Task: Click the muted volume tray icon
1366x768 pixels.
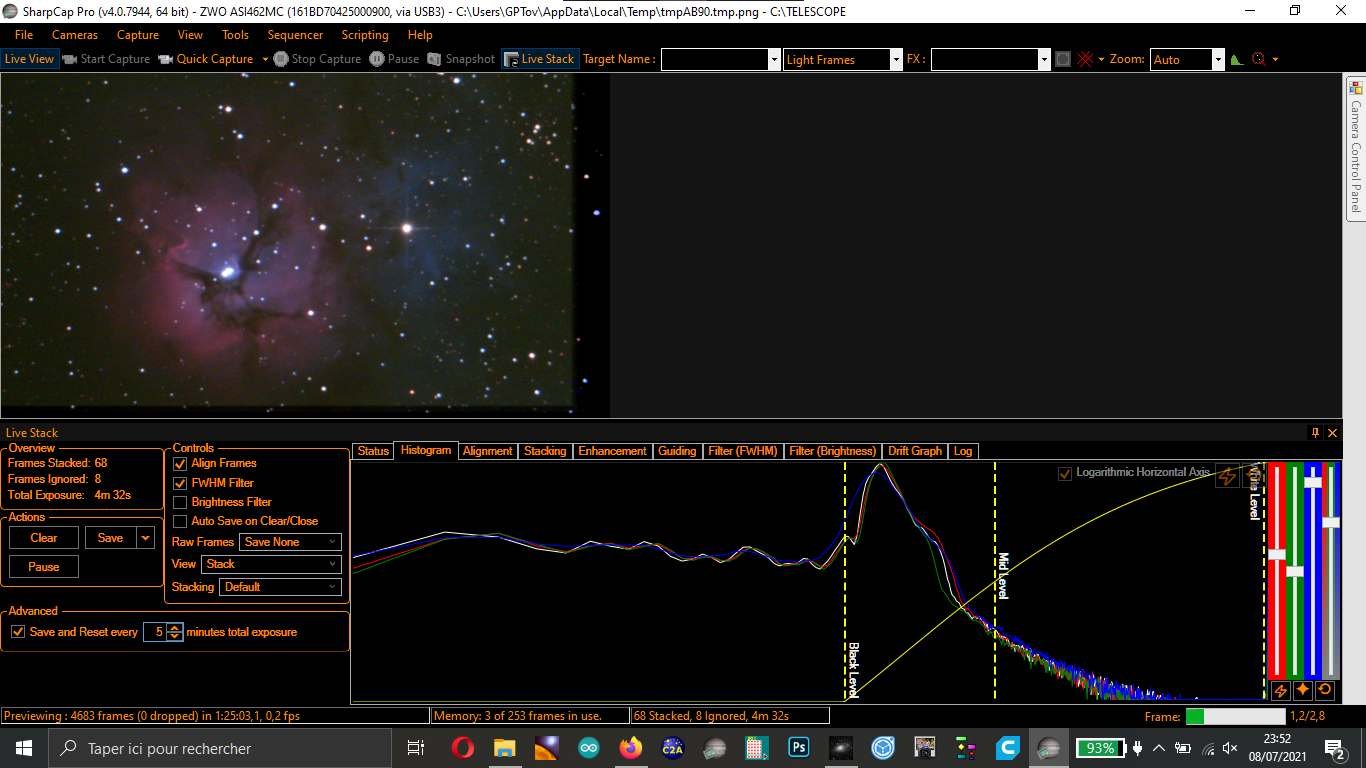Action: click(x=1230, y=748)
